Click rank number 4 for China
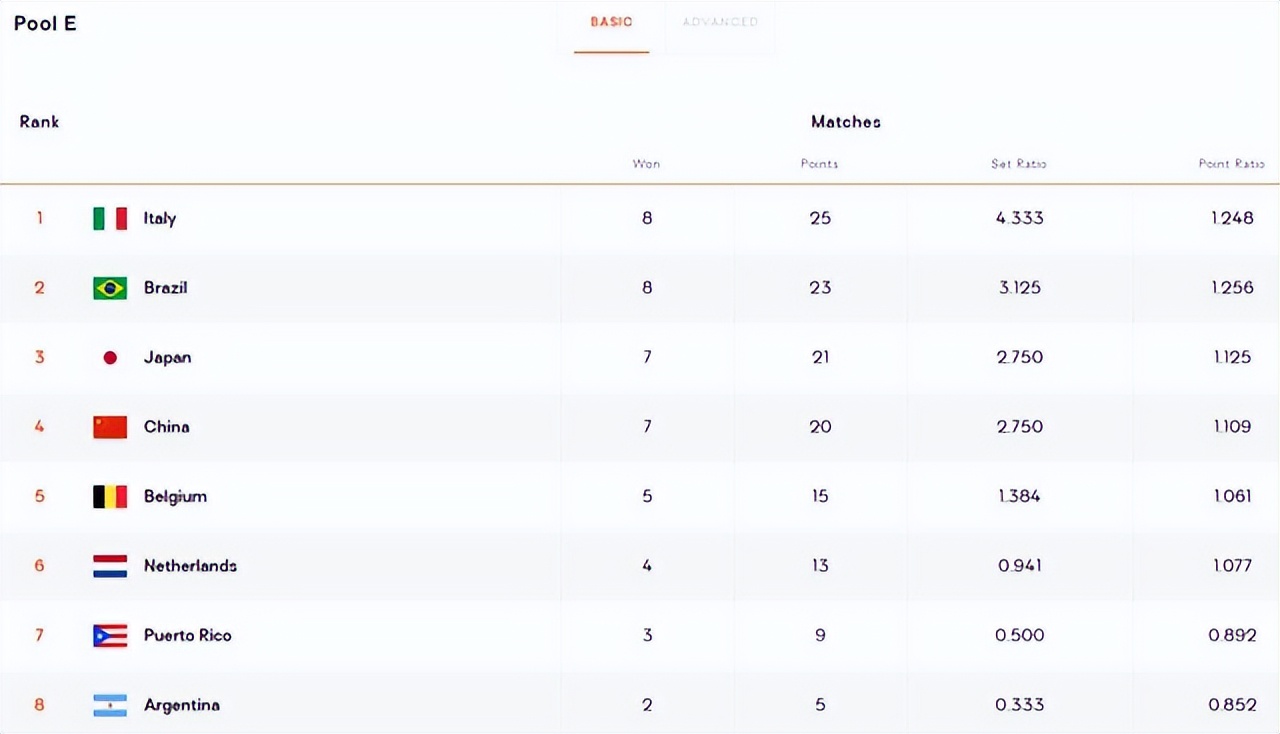 (40, 427)
